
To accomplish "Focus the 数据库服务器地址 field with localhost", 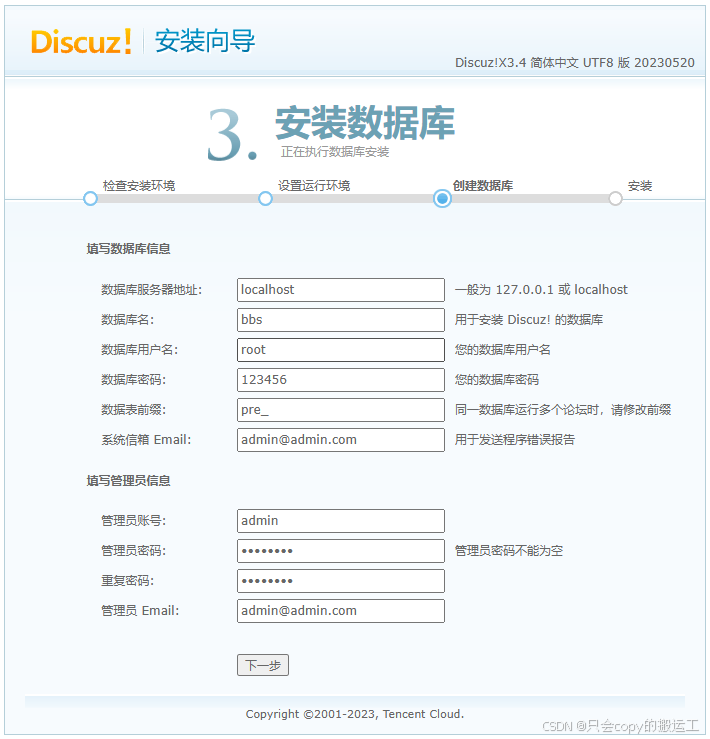I will click(341, 290).
